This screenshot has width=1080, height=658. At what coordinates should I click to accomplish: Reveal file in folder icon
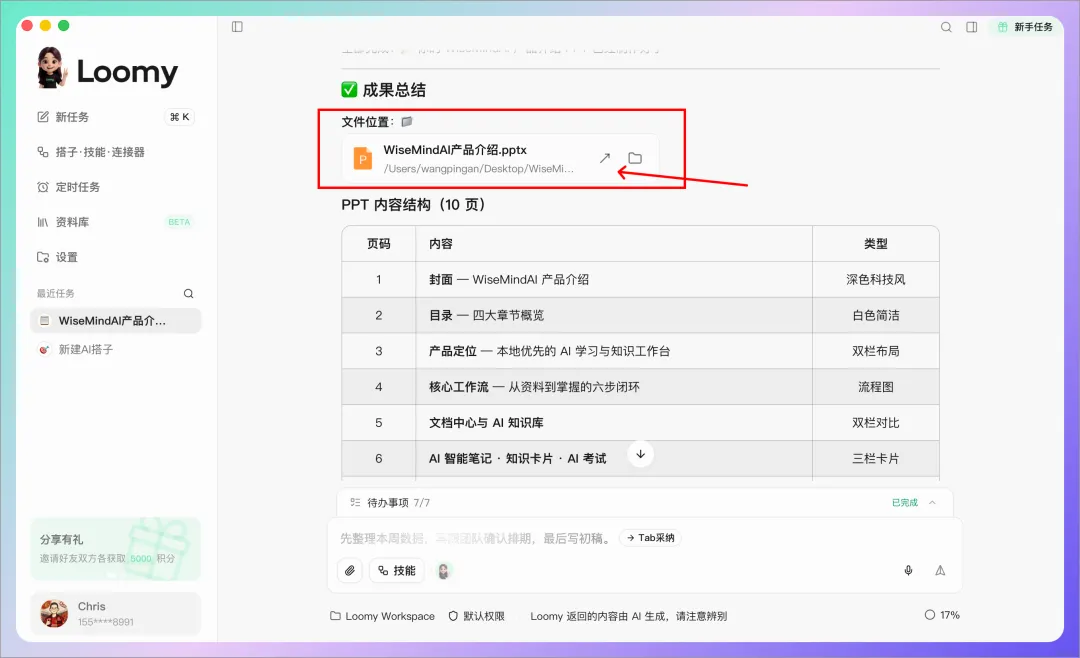click(x=635, y=158)
